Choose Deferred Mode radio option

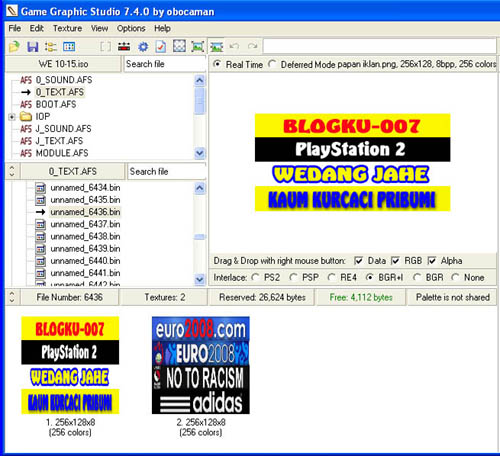[x=272, y=64]
